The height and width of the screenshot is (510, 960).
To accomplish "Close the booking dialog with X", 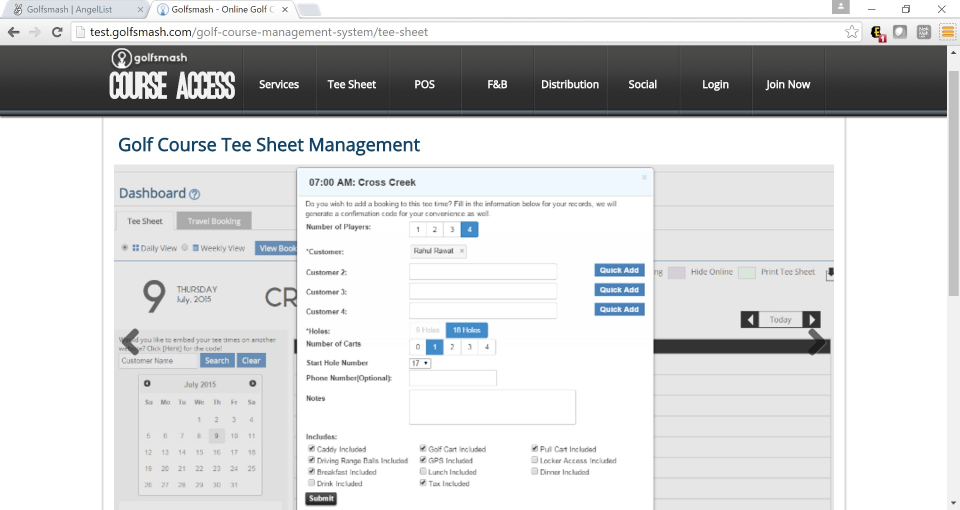I will (x=644, y=178).
